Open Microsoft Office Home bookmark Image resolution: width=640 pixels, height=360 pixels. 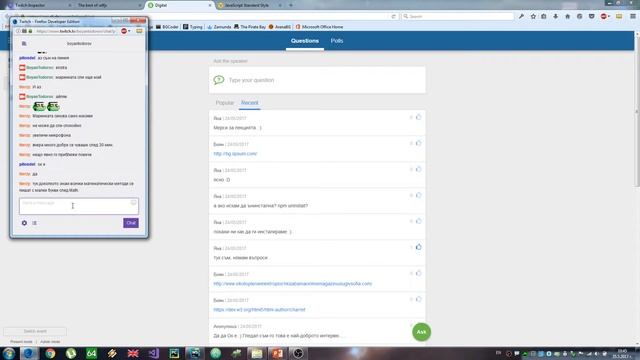319,27
